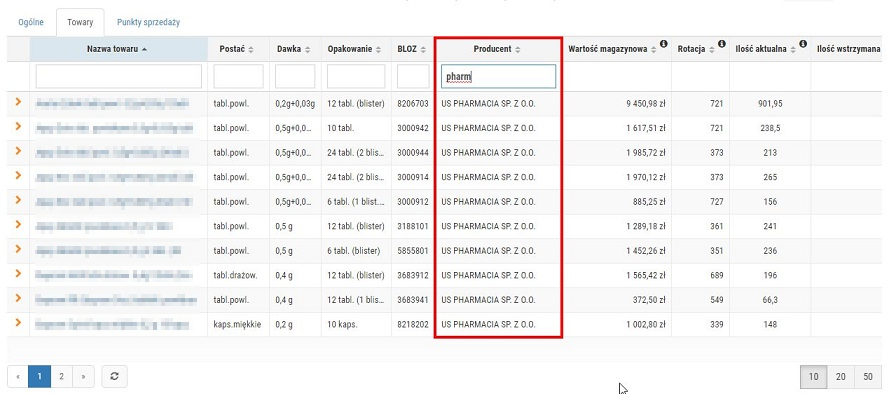Viewport: 889px width, 394px height.
Task: Expand the kaps.miękkie product row
Action: tap(18, 323)
